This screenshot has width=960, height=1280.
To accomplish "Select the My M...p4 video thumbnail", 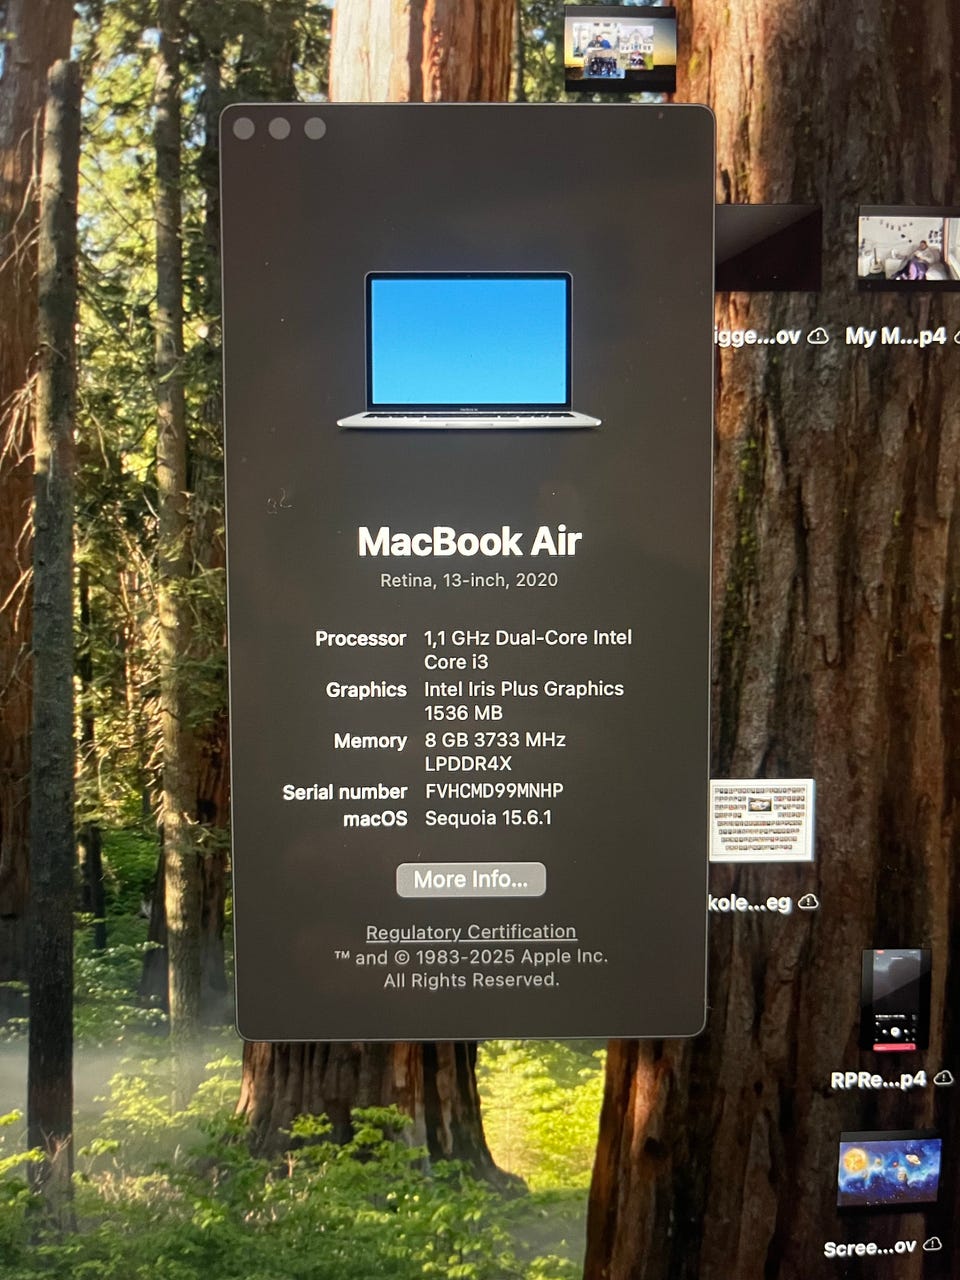I will [x=908, y=246].
